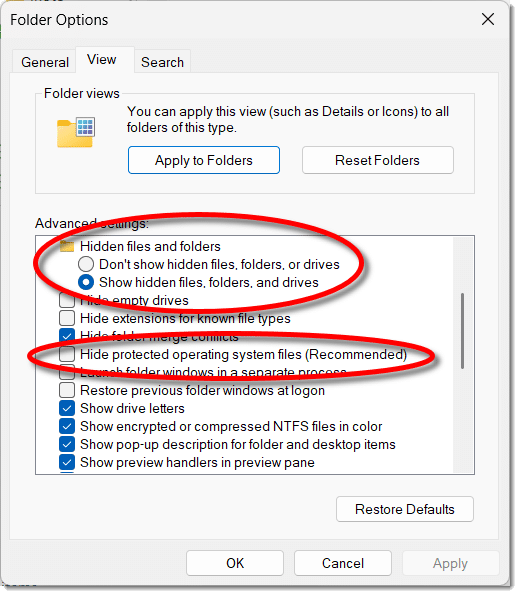Click the 'You can apply this view' description
Image resolution: width=520 pixels, height=596 pixels.
[x=288, y=119]
